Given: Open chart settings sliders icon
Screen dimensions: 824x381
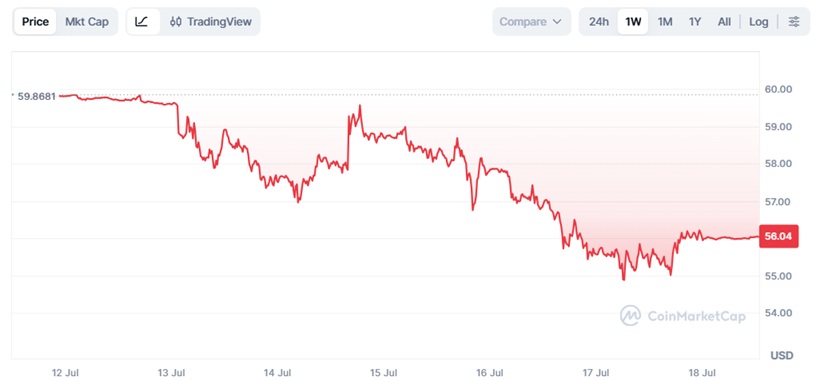Looking at the screenshot, I should click(794, 22).
